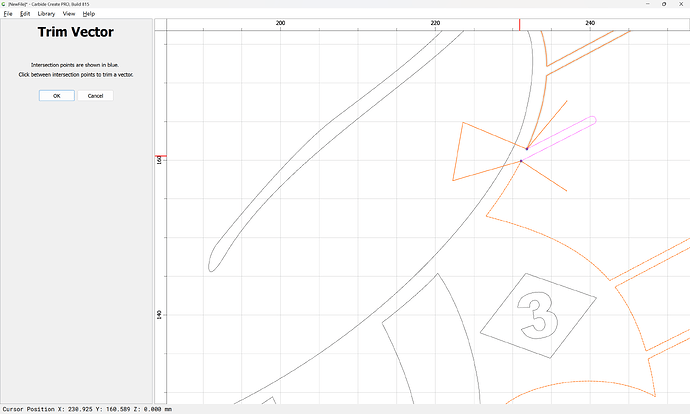
Task: Click ruler label 200
Action: pos(280,23)
